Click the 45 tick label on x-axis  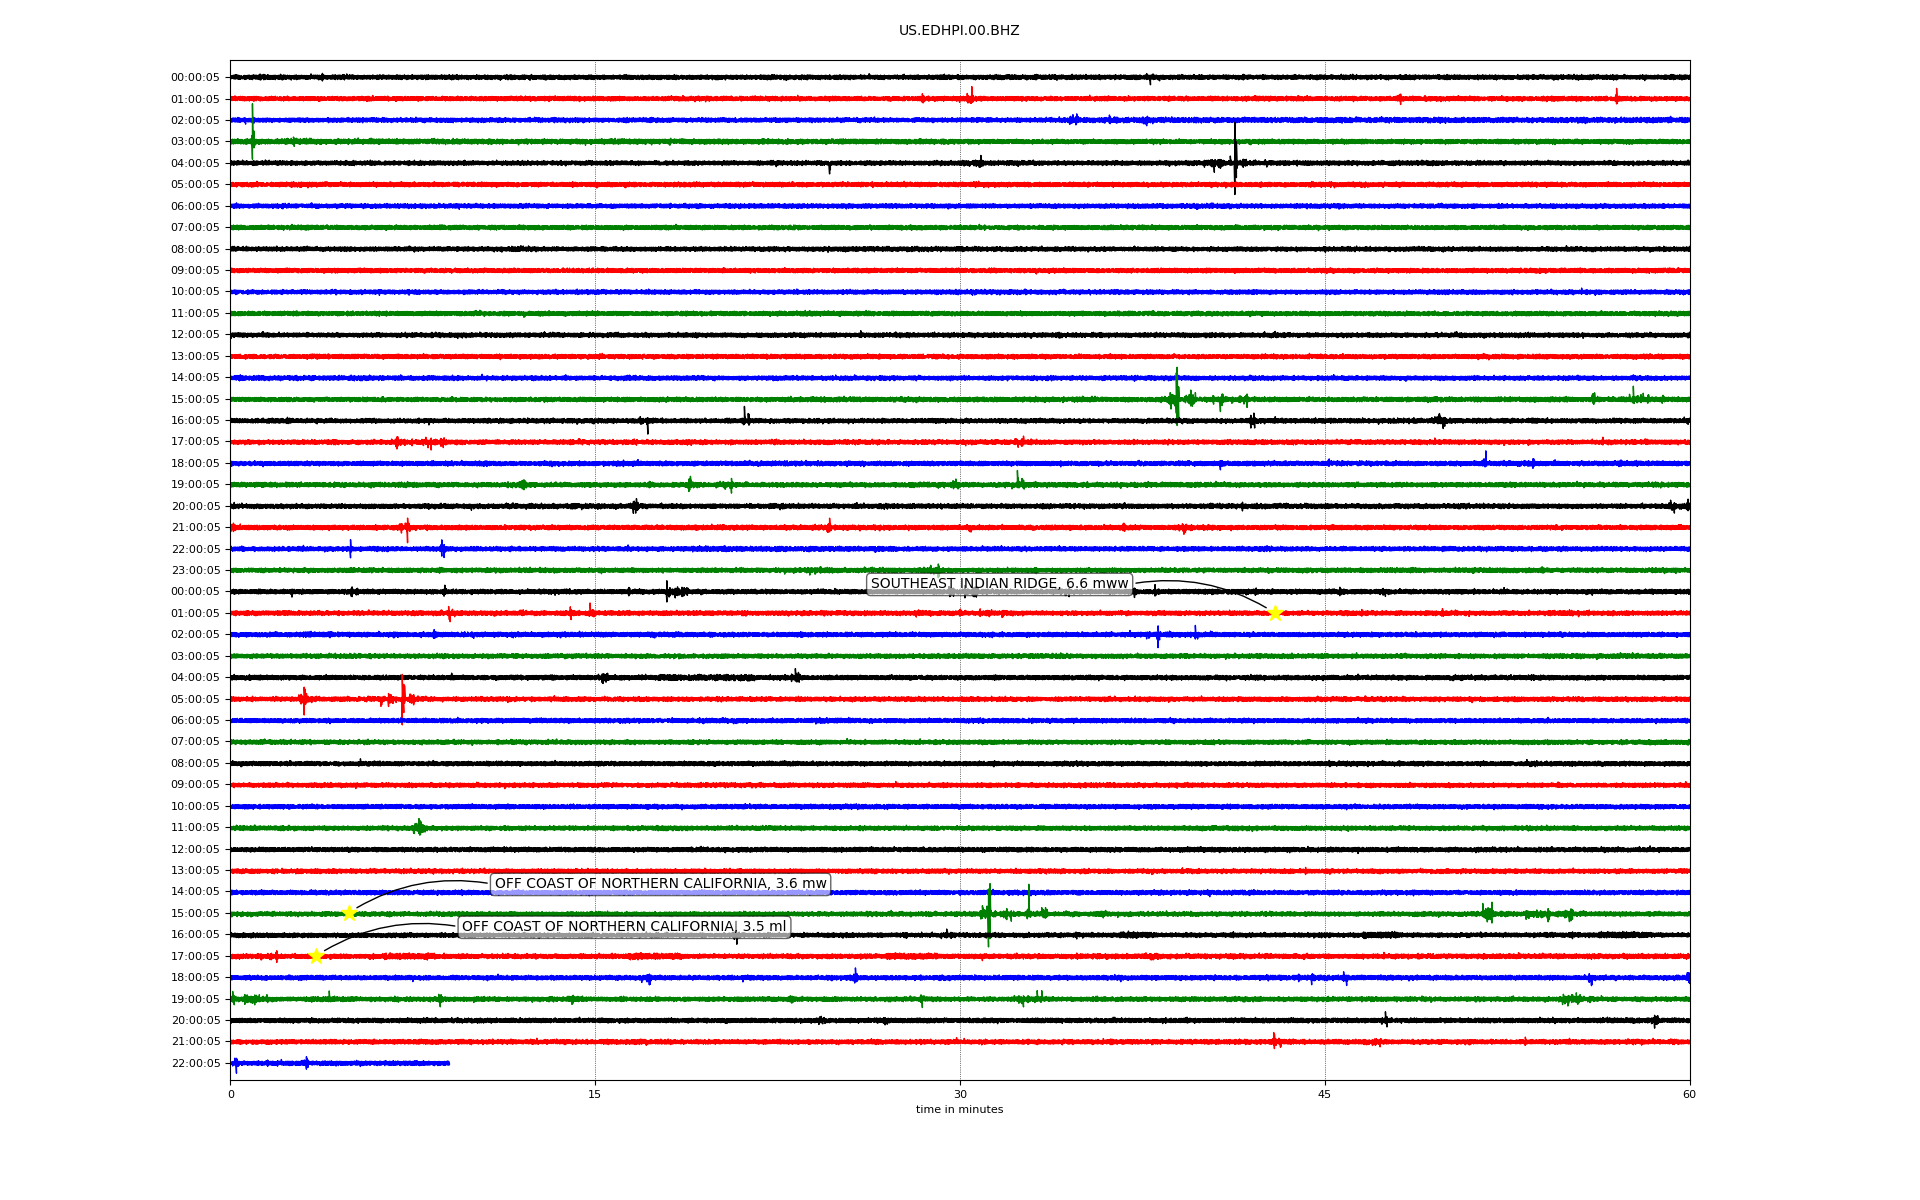[x=1325, y=1094]
